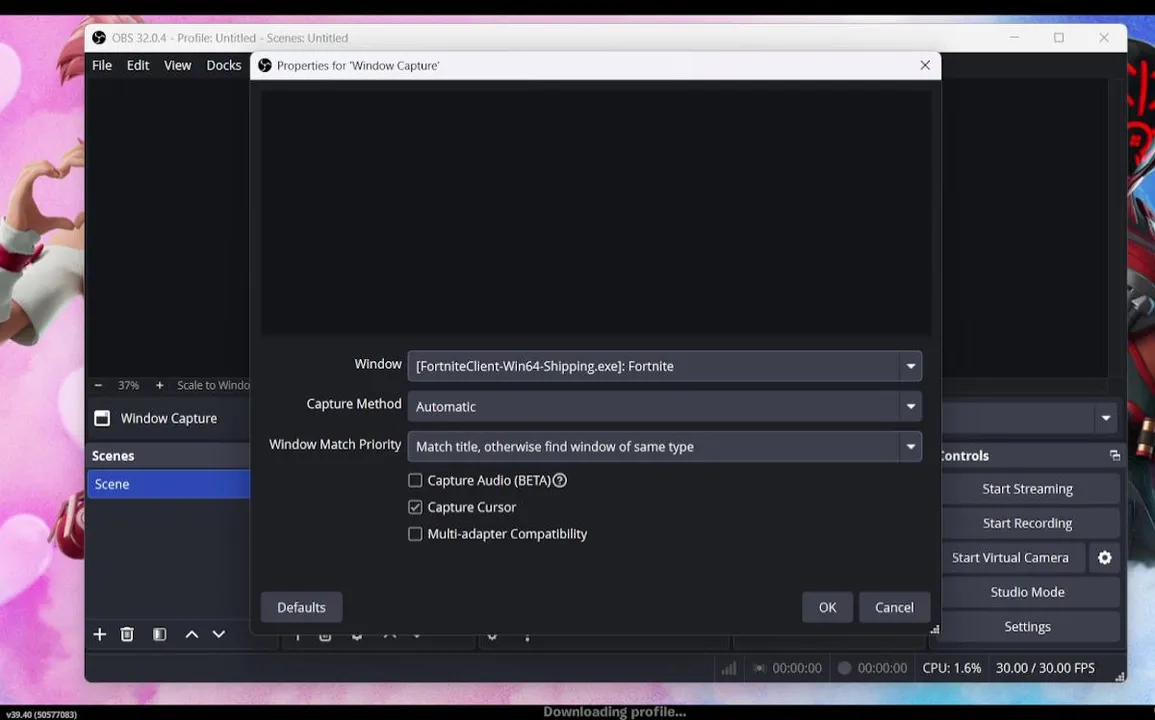Viewport: 1155px width, 720px height.
Task: Pop out the Controls dock icon
Action: point(1114,456)
